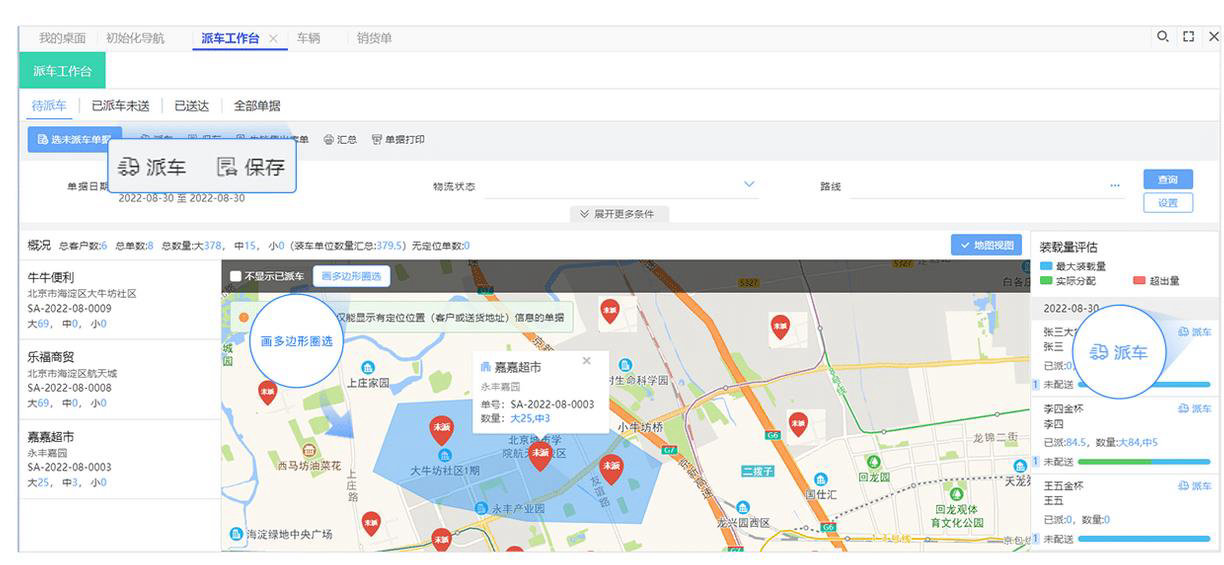Toggle the 不显示已派车 checkbox

pos(235,277)
